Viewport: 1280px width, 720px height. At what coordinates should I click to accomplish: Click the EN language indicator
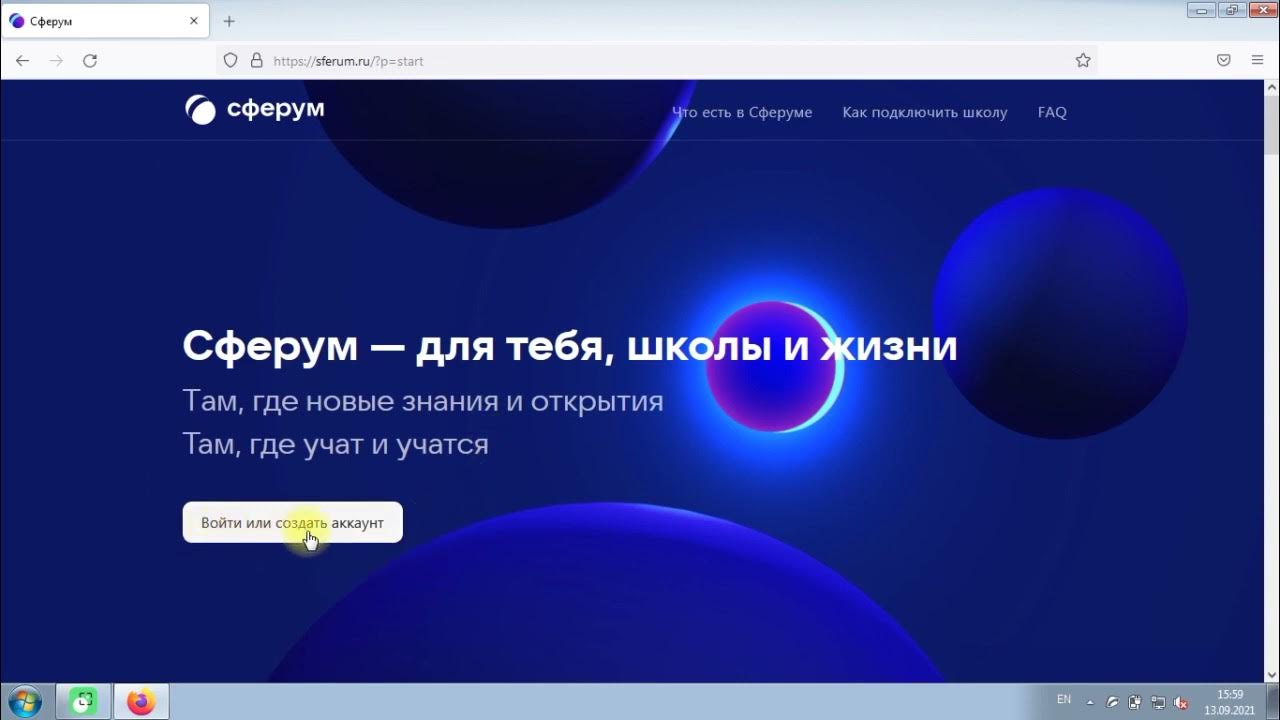point(1064,700)
